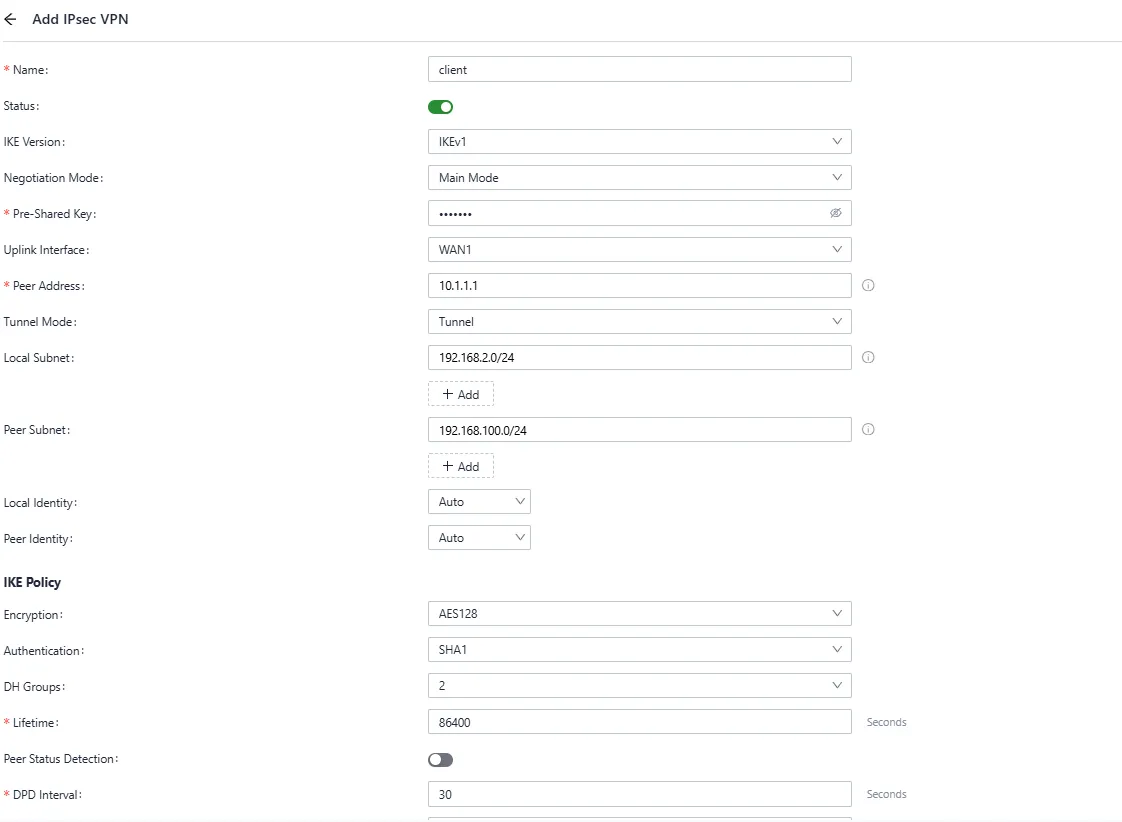Edit the Peer Subnet field 192.168.100.0/24
This screenshot has width=1122, height=822.
click(640, 430)
